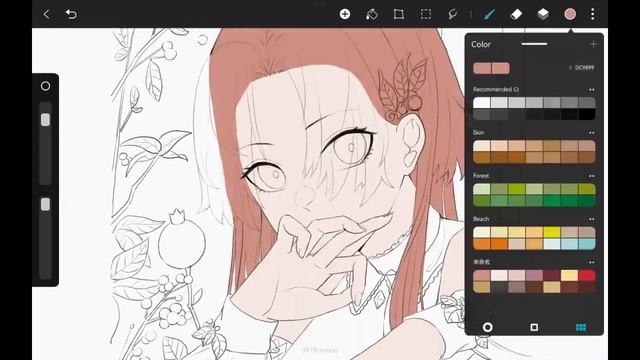This screenshot has width=640, height=360.
Task: Switch to the eraser tool
Action: pyautogui.click(x=516, y=14)
